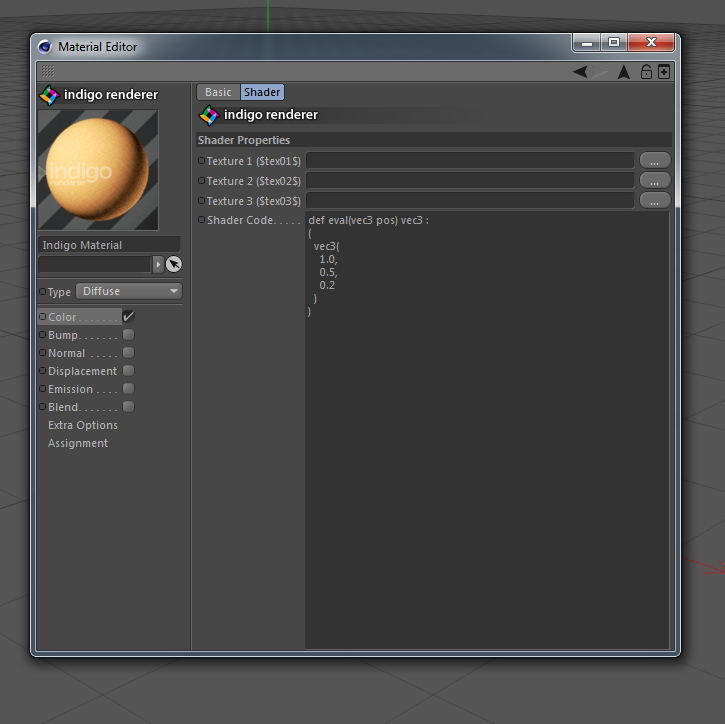
Task: Uncheck the Color channel checkbox
Action: click(x=129, y=316)
